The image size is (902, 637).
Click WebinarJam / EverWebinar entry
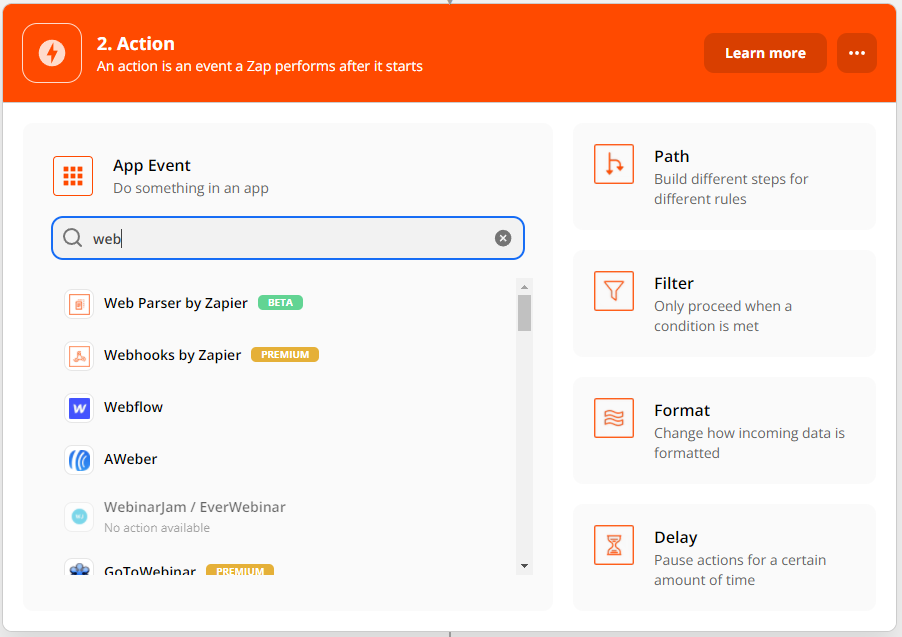194,507
